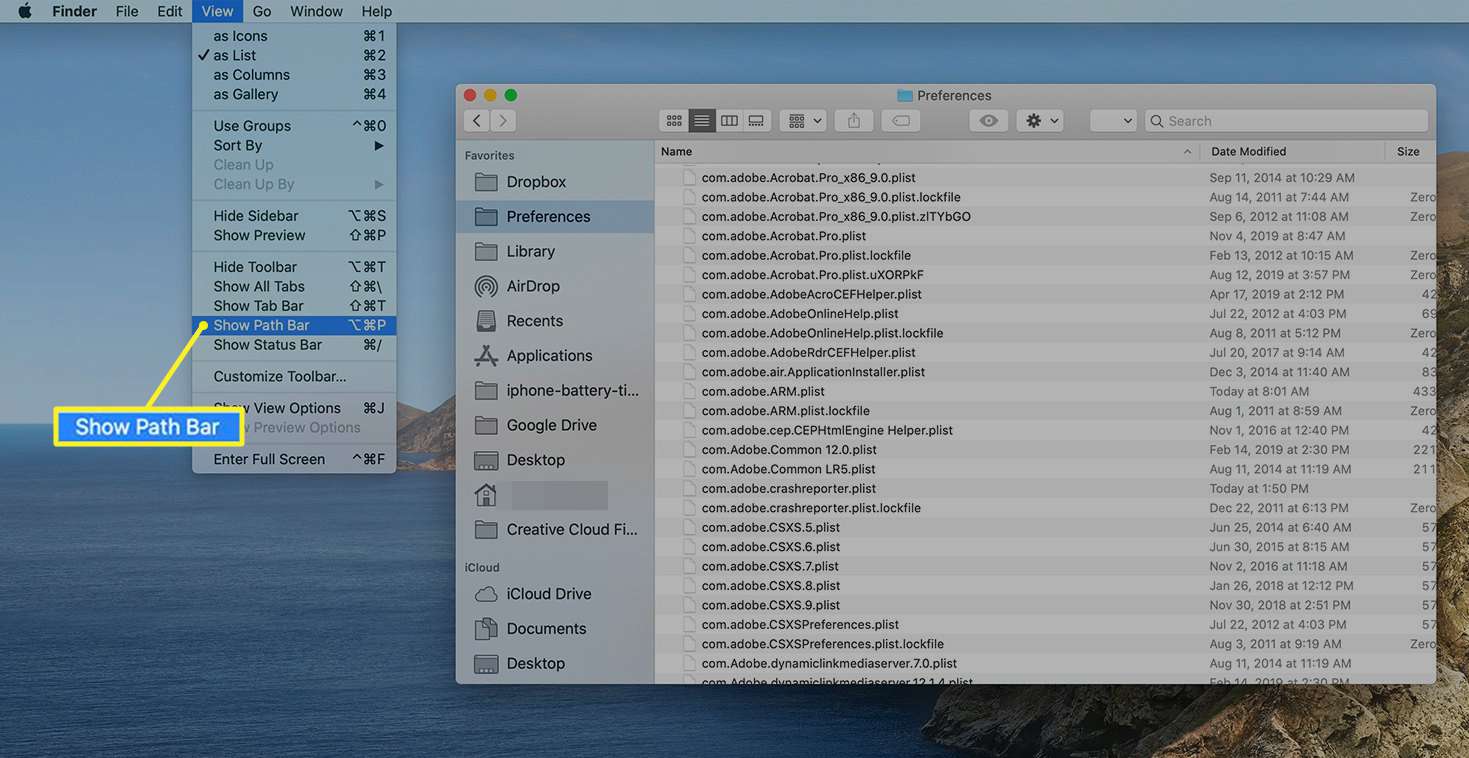The height and width of the screenshot is (758, 1469).
Task: Open Applications from the sidebar
Action: point(549,356)
